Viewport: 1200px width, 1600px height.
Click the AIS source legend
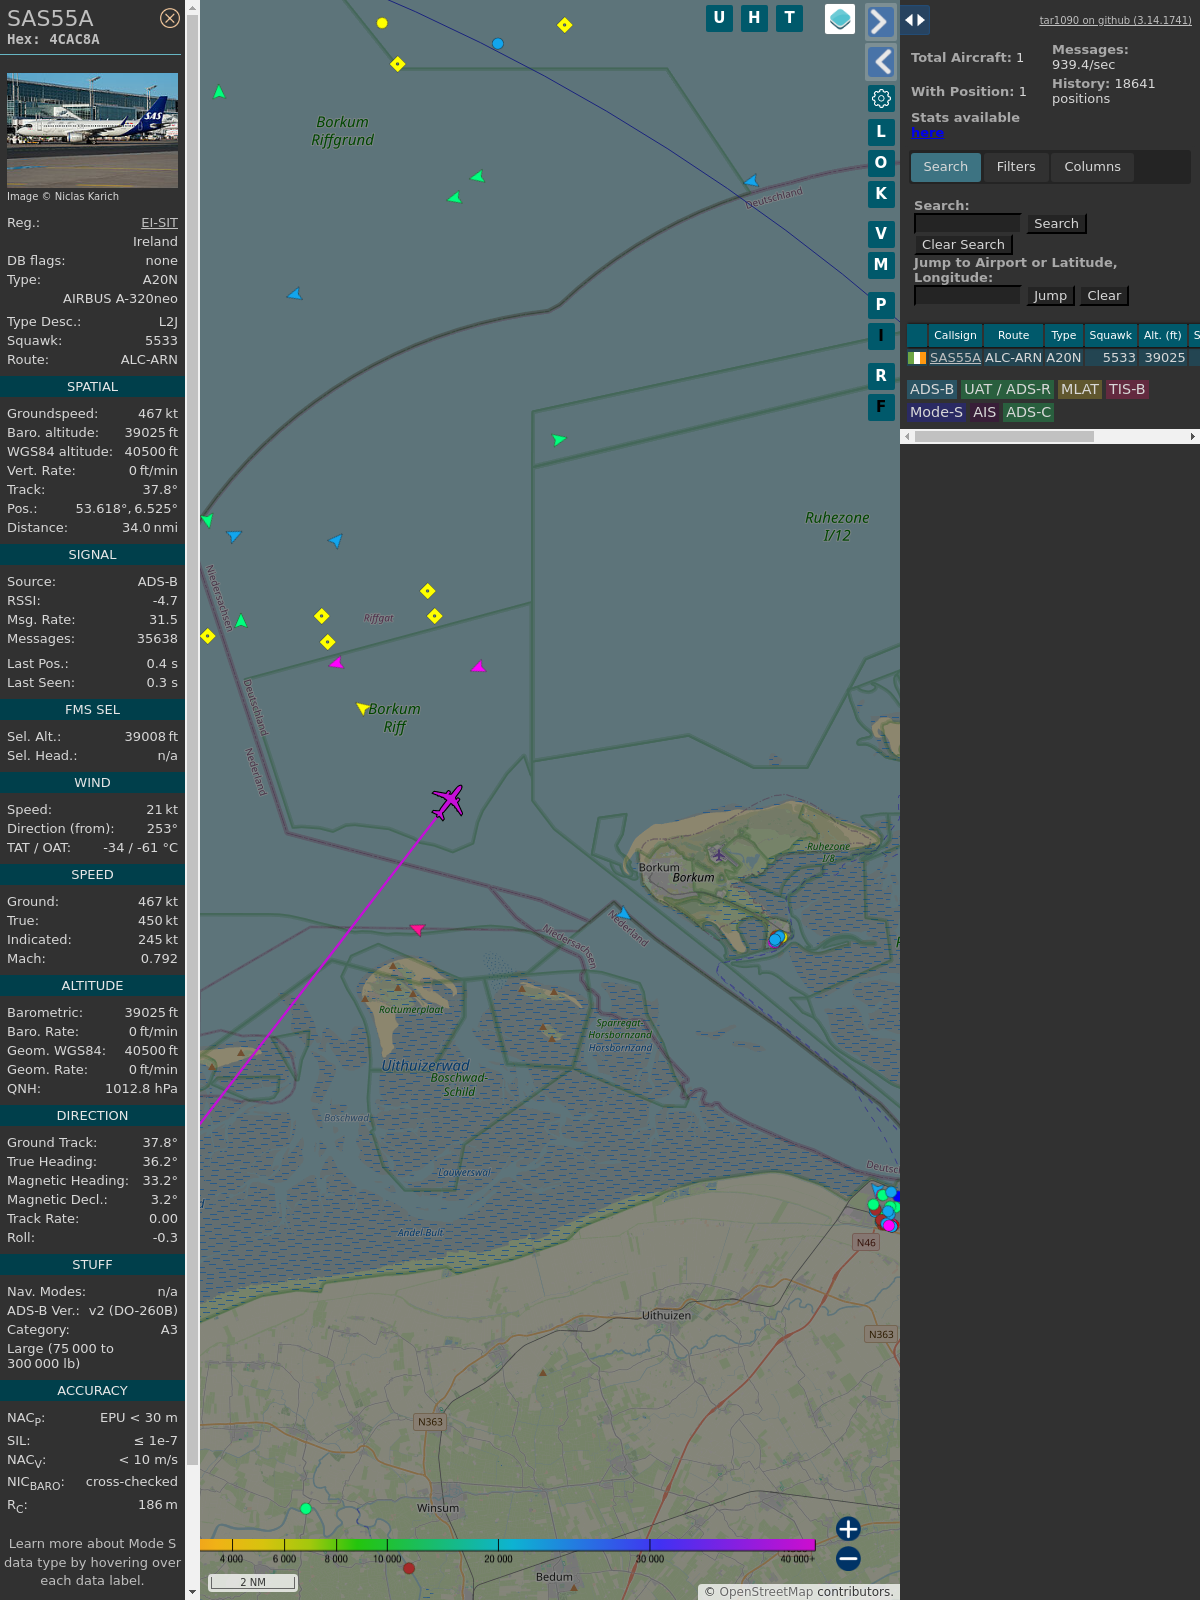point(984,413)
